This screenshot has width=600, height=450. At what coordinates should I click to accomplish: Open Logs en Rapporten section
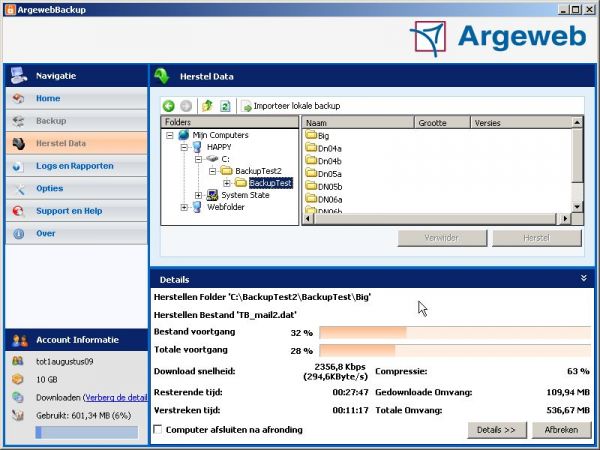[x=77, y=166]
